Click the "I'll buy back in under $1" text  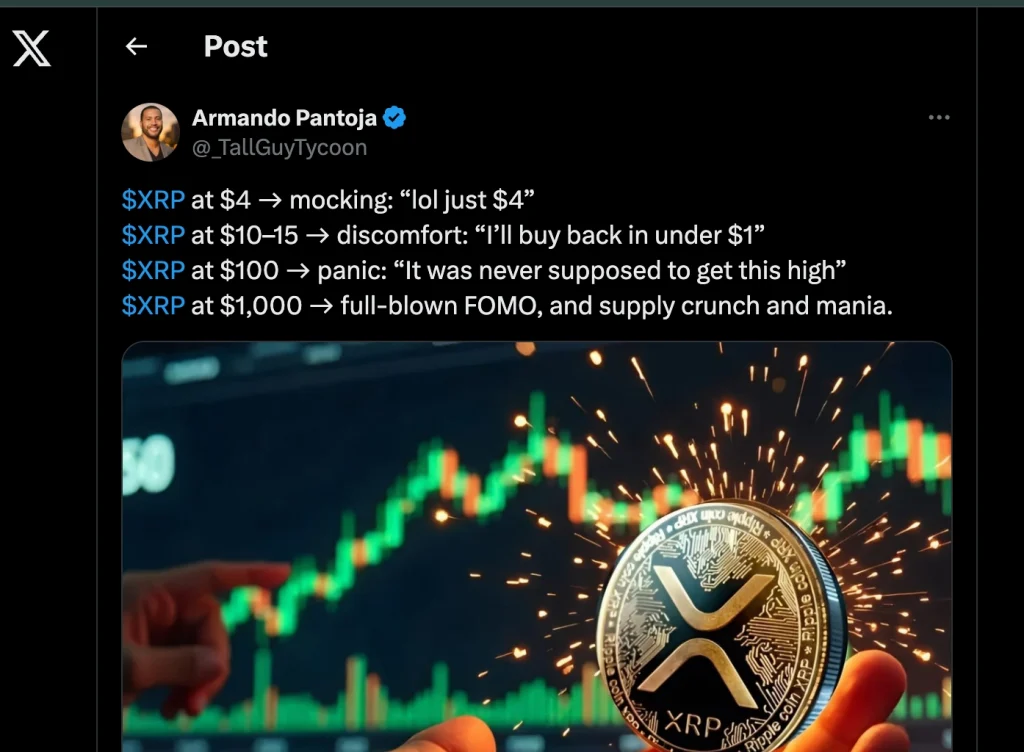coord(616,235)
